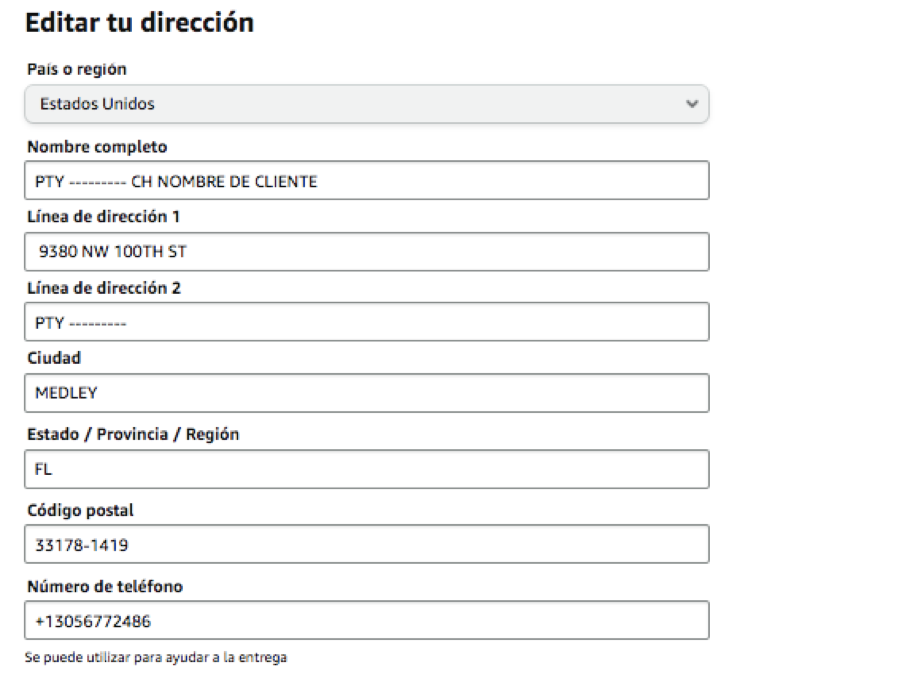Click the PTY prefix in Nombre completo field
Image resolution: width=920 pixels, height=685 pixels.
(x=49, y=181)
